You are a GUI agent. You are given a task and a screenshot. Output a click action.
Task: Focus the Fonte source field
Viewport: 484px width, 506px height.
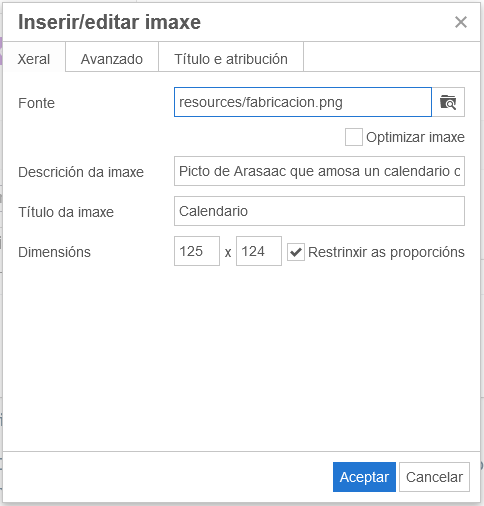pos(303,102)
